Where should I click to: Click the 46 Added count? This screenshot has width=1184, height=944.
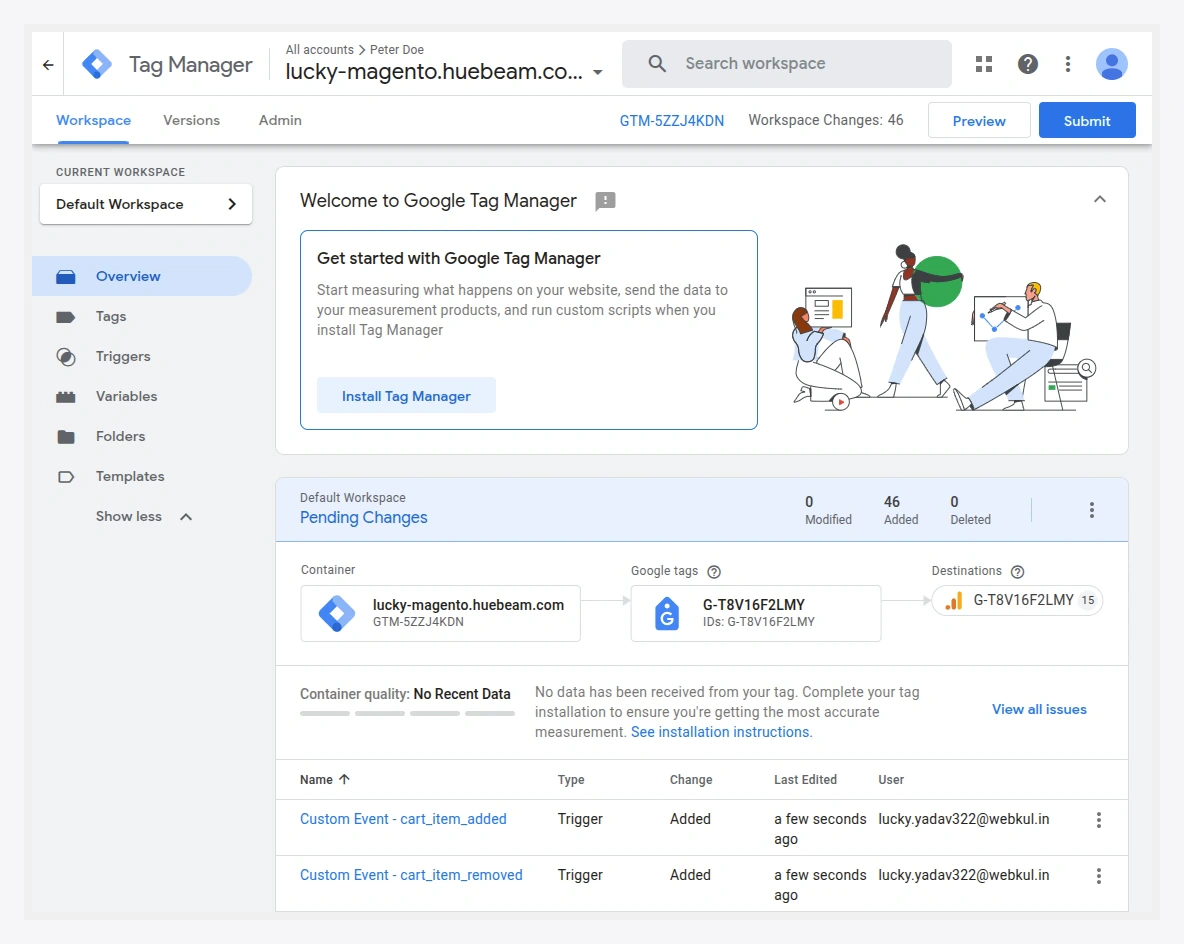tap(901, 511)
